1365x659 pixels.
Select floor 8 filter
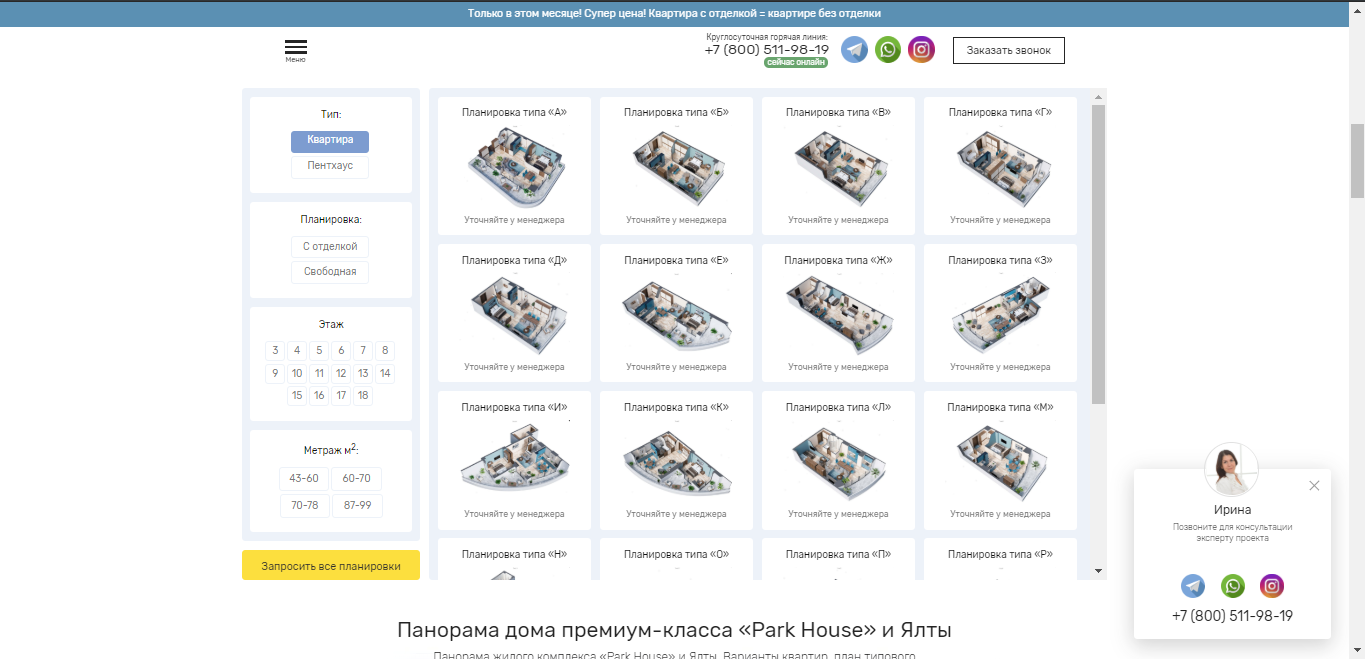pyautogui.click(x=385, y=350)
